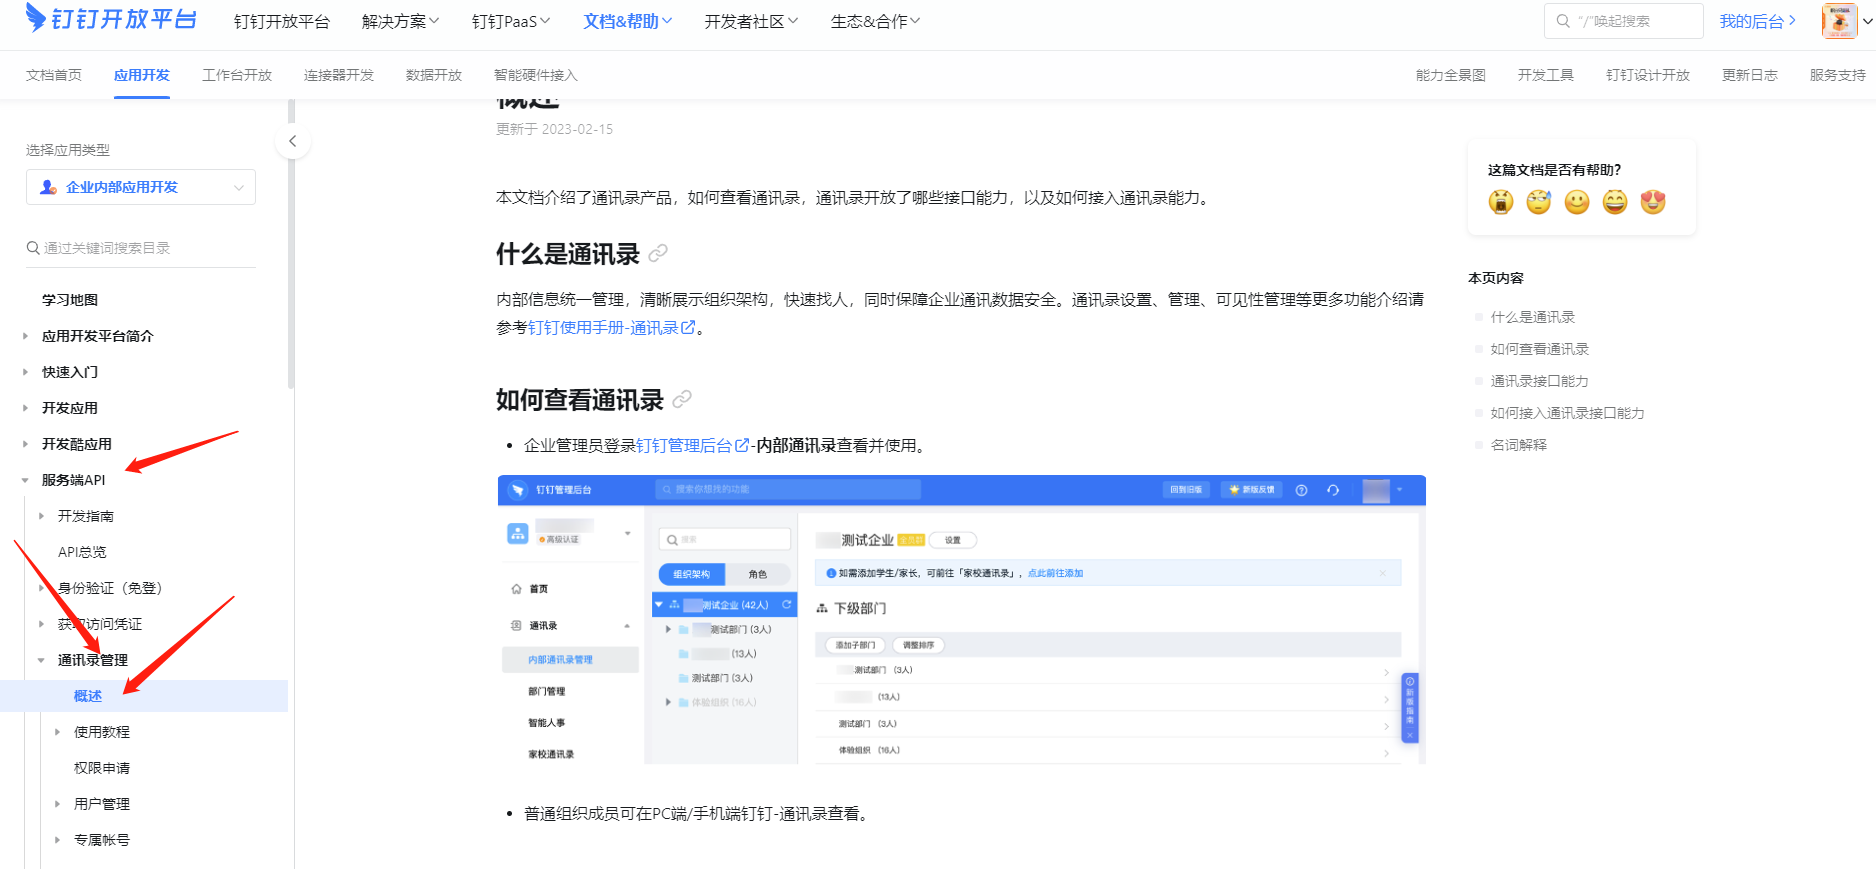Switch to the 智能硬件接入 tab
Viewport: 1876px width, 869px height.
point(536,75)
